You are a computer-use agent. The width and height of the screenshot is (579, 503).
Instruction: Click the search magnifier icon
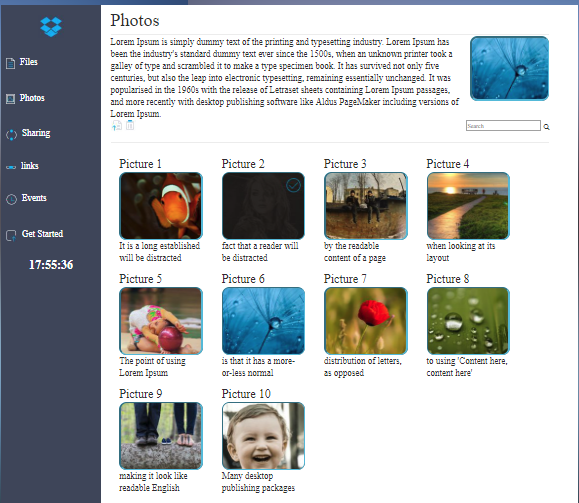pos(547,127)
